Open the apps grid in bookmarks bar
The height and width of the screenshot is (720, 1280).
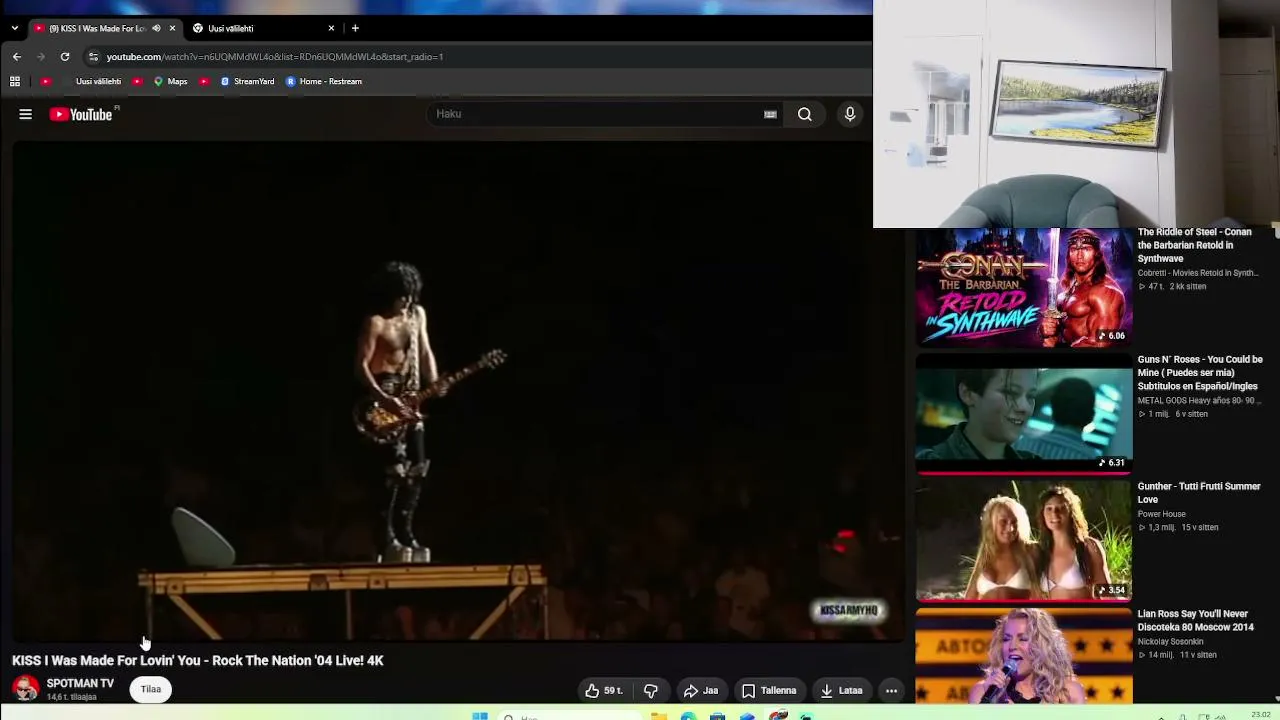click(x=15, y=81)
